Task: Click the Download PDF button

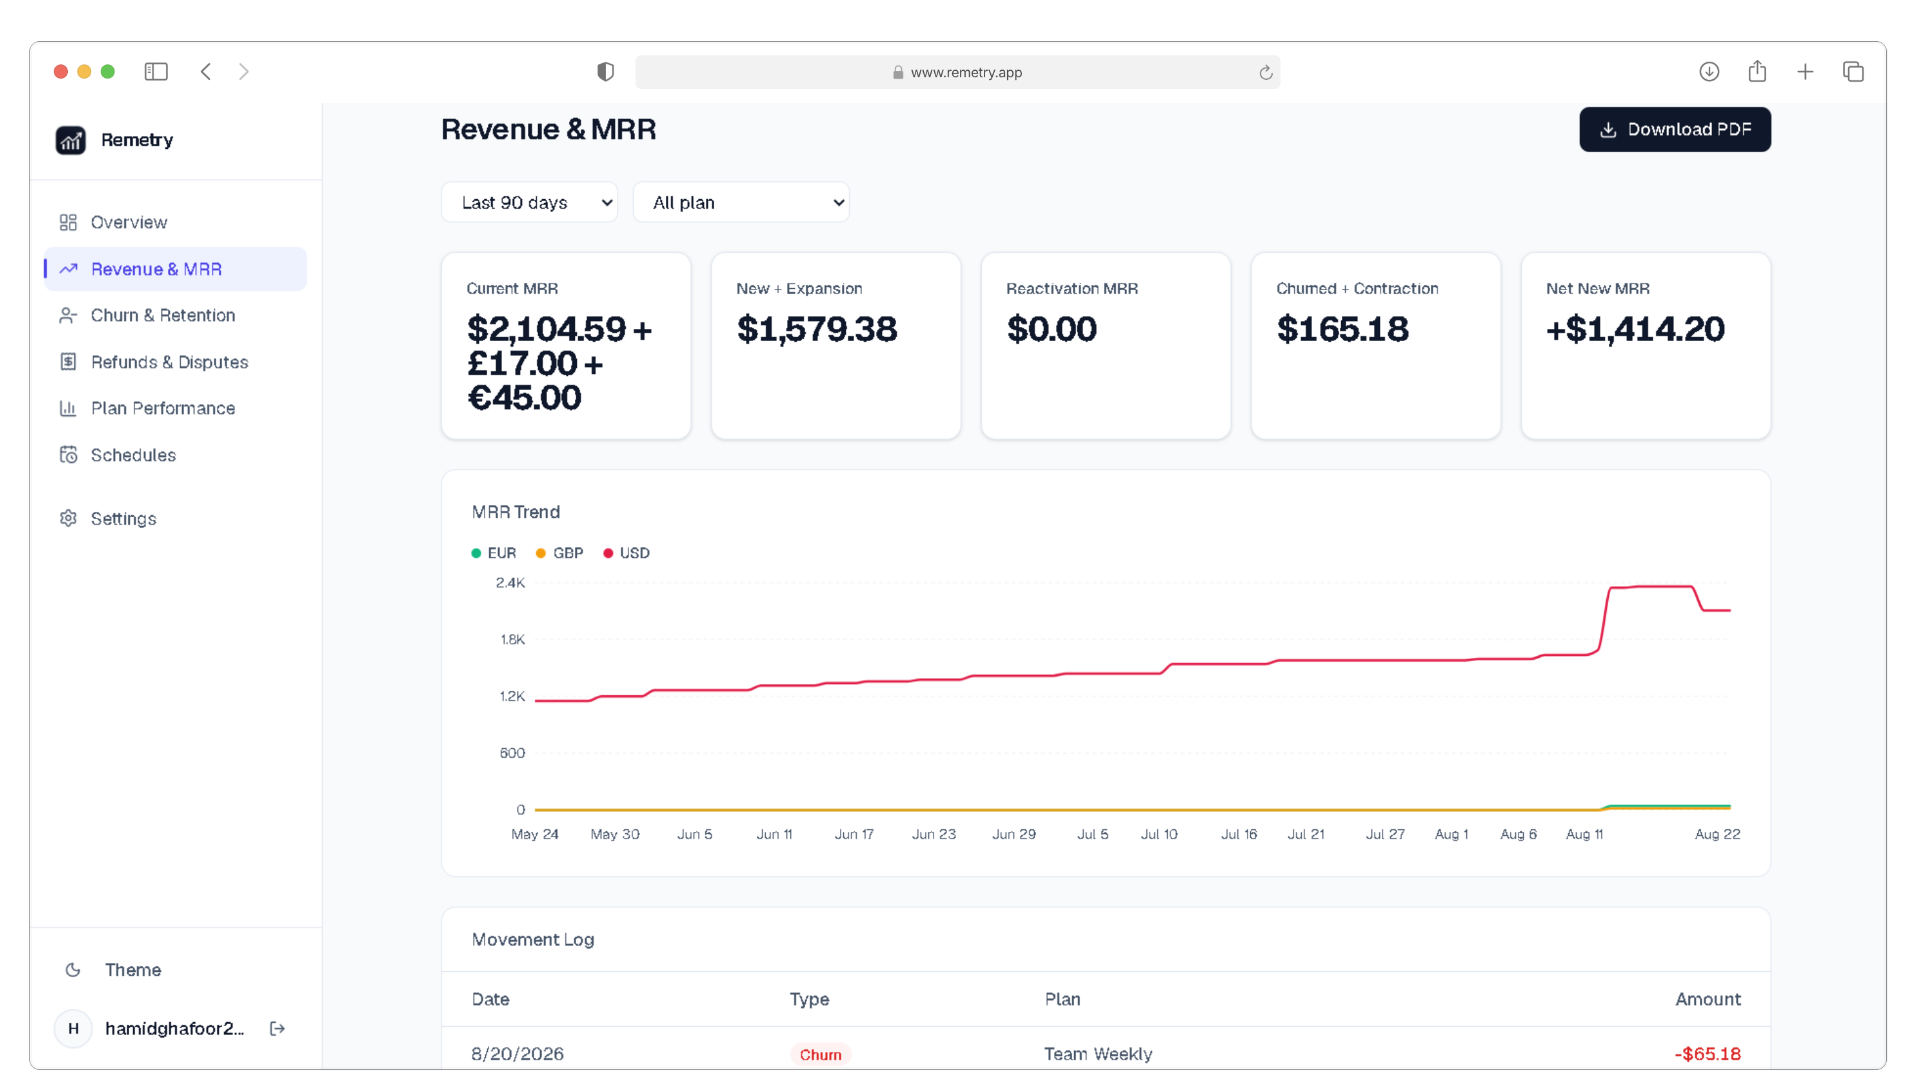Action: (x=1675, y=130)
